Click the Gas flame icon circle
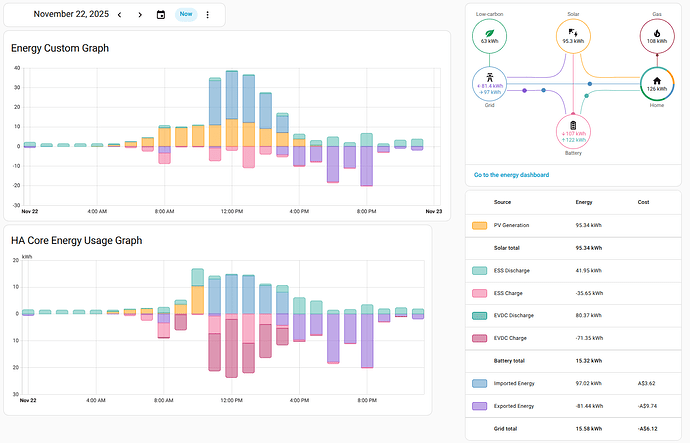The image size is (690, 443). (x=656, y=37)
